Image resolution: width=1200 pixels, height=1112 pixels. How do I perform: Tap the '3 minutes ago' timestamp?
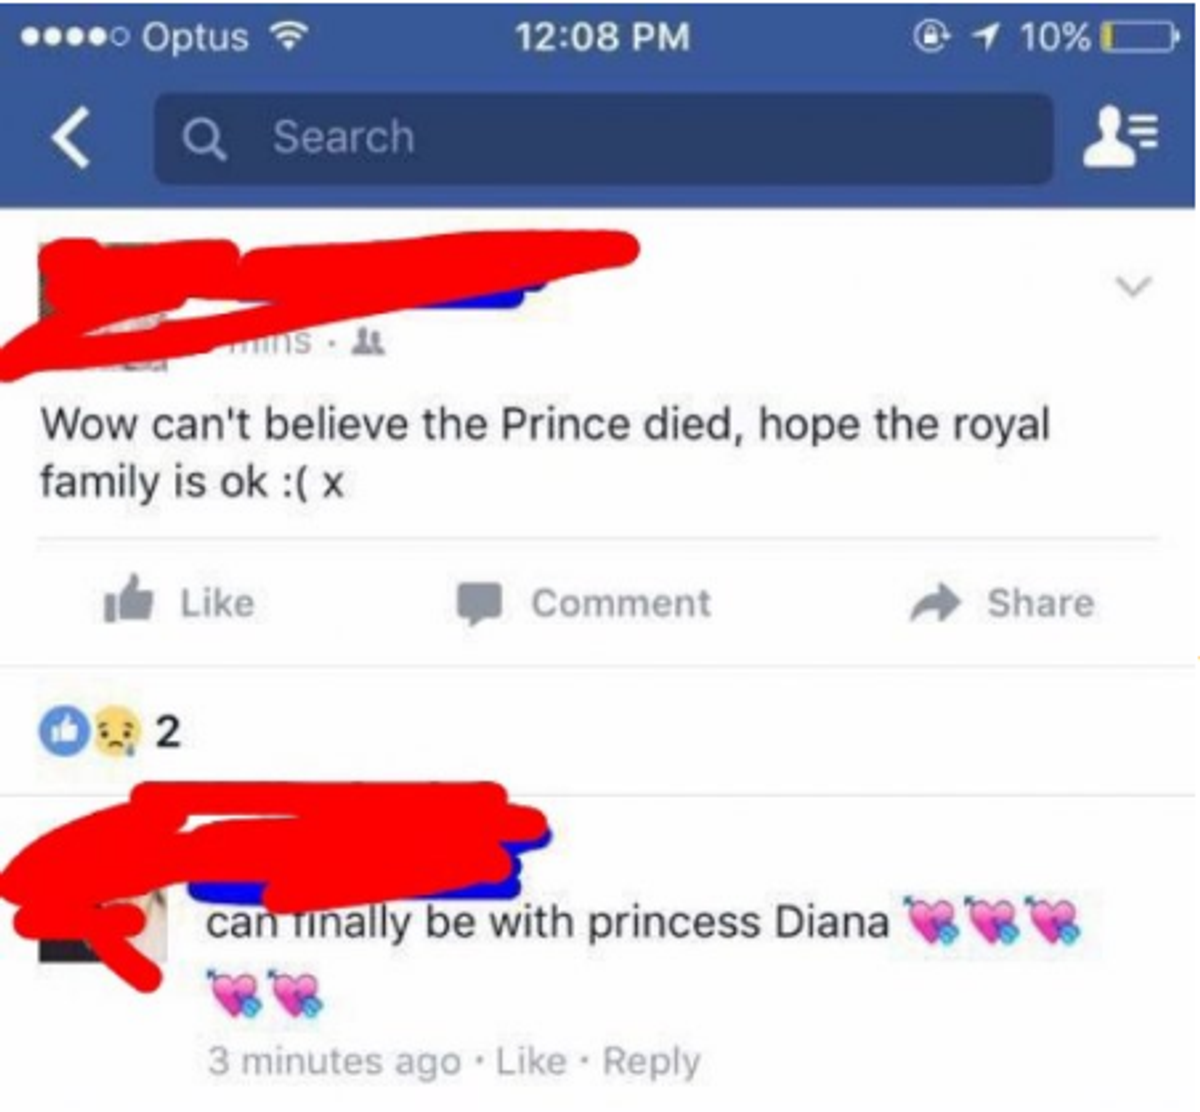[x=334, y=1061]
